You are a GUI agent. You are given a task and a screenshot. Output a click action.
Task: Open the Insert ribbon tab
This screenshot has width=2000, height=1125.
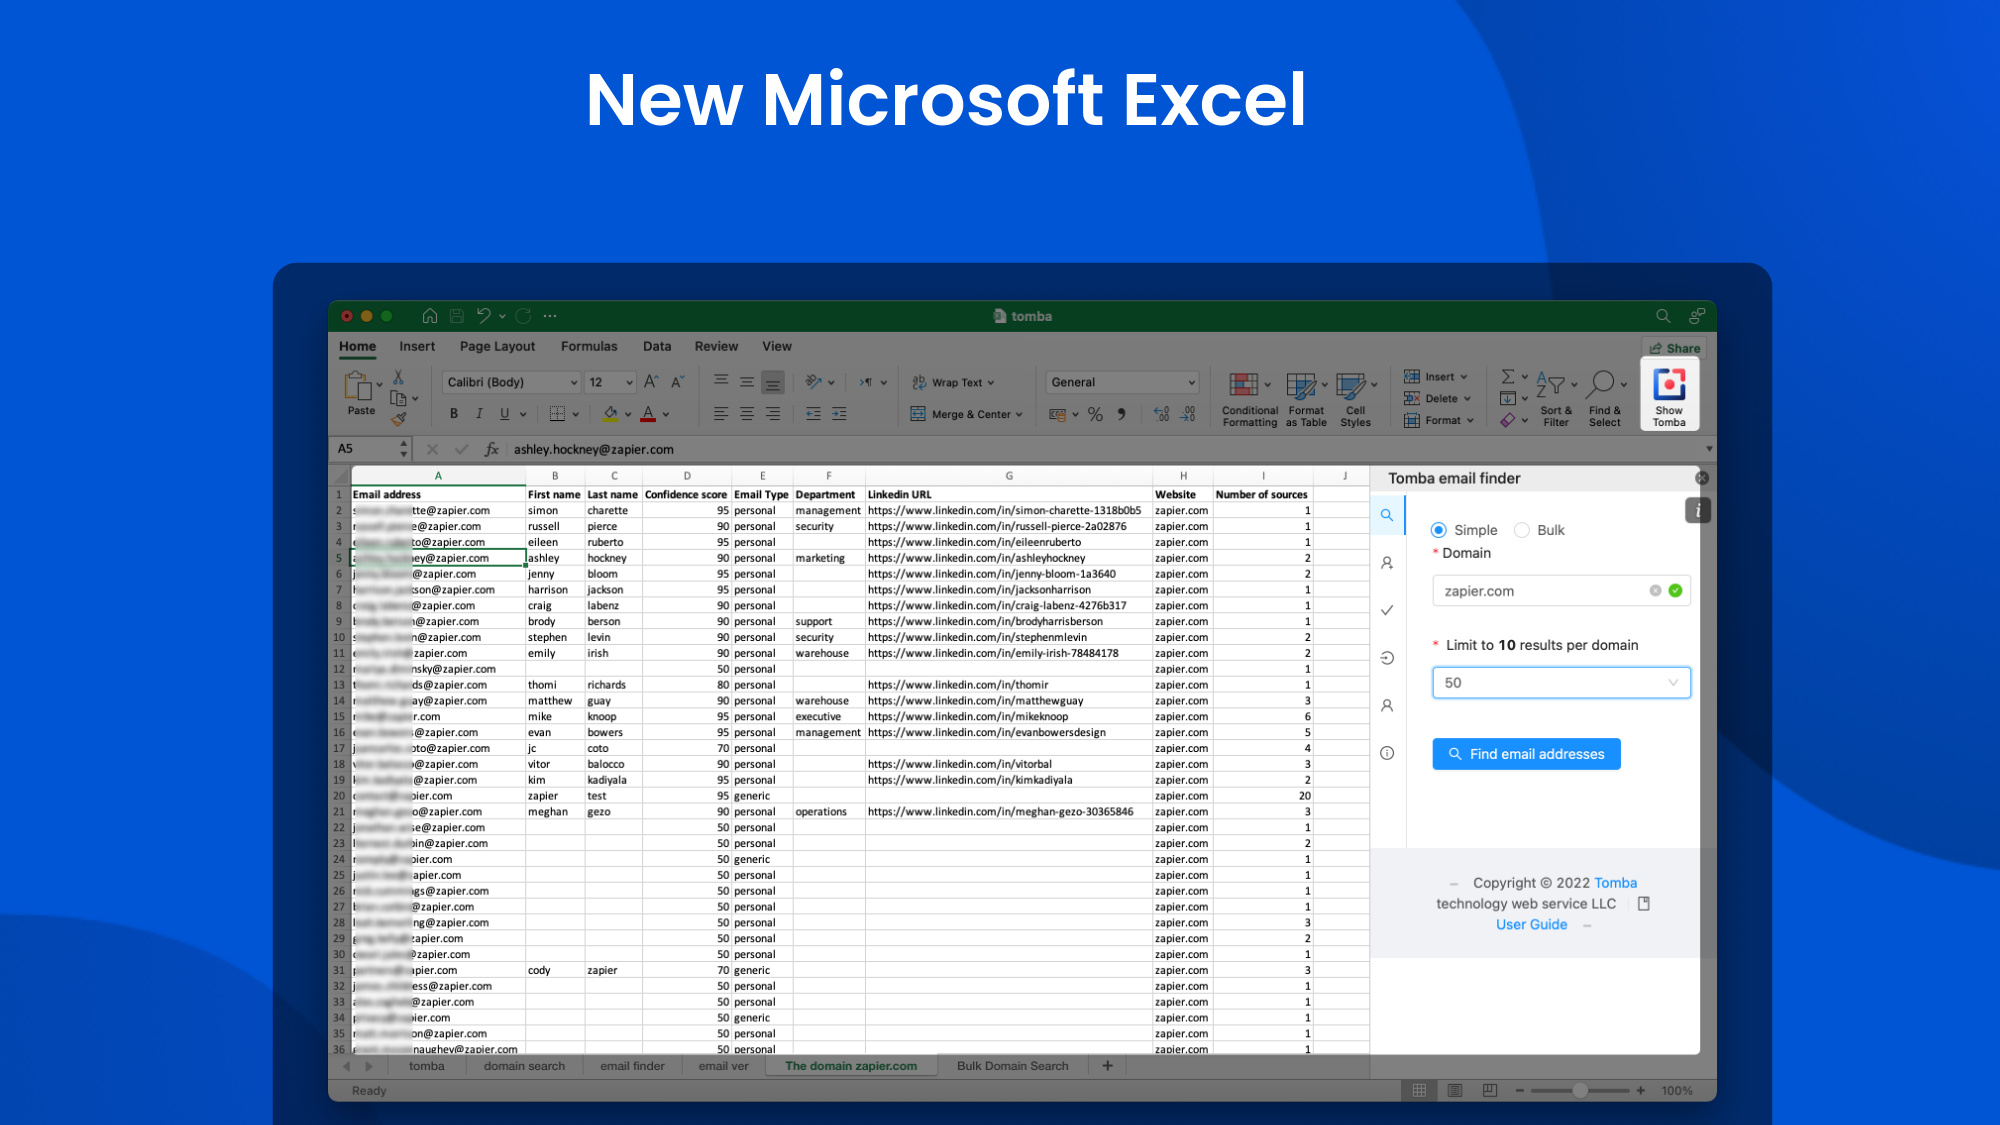coord(417,346)
